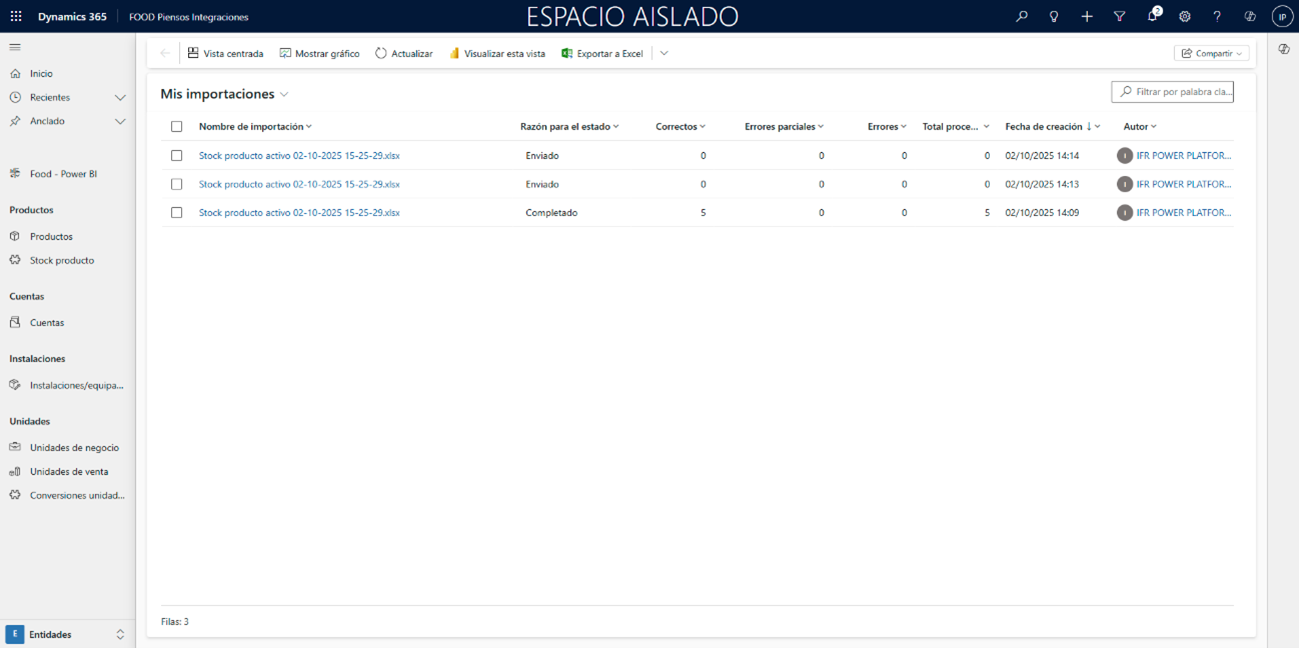
Task: Open the settings gear icon
Action: 1185,17
